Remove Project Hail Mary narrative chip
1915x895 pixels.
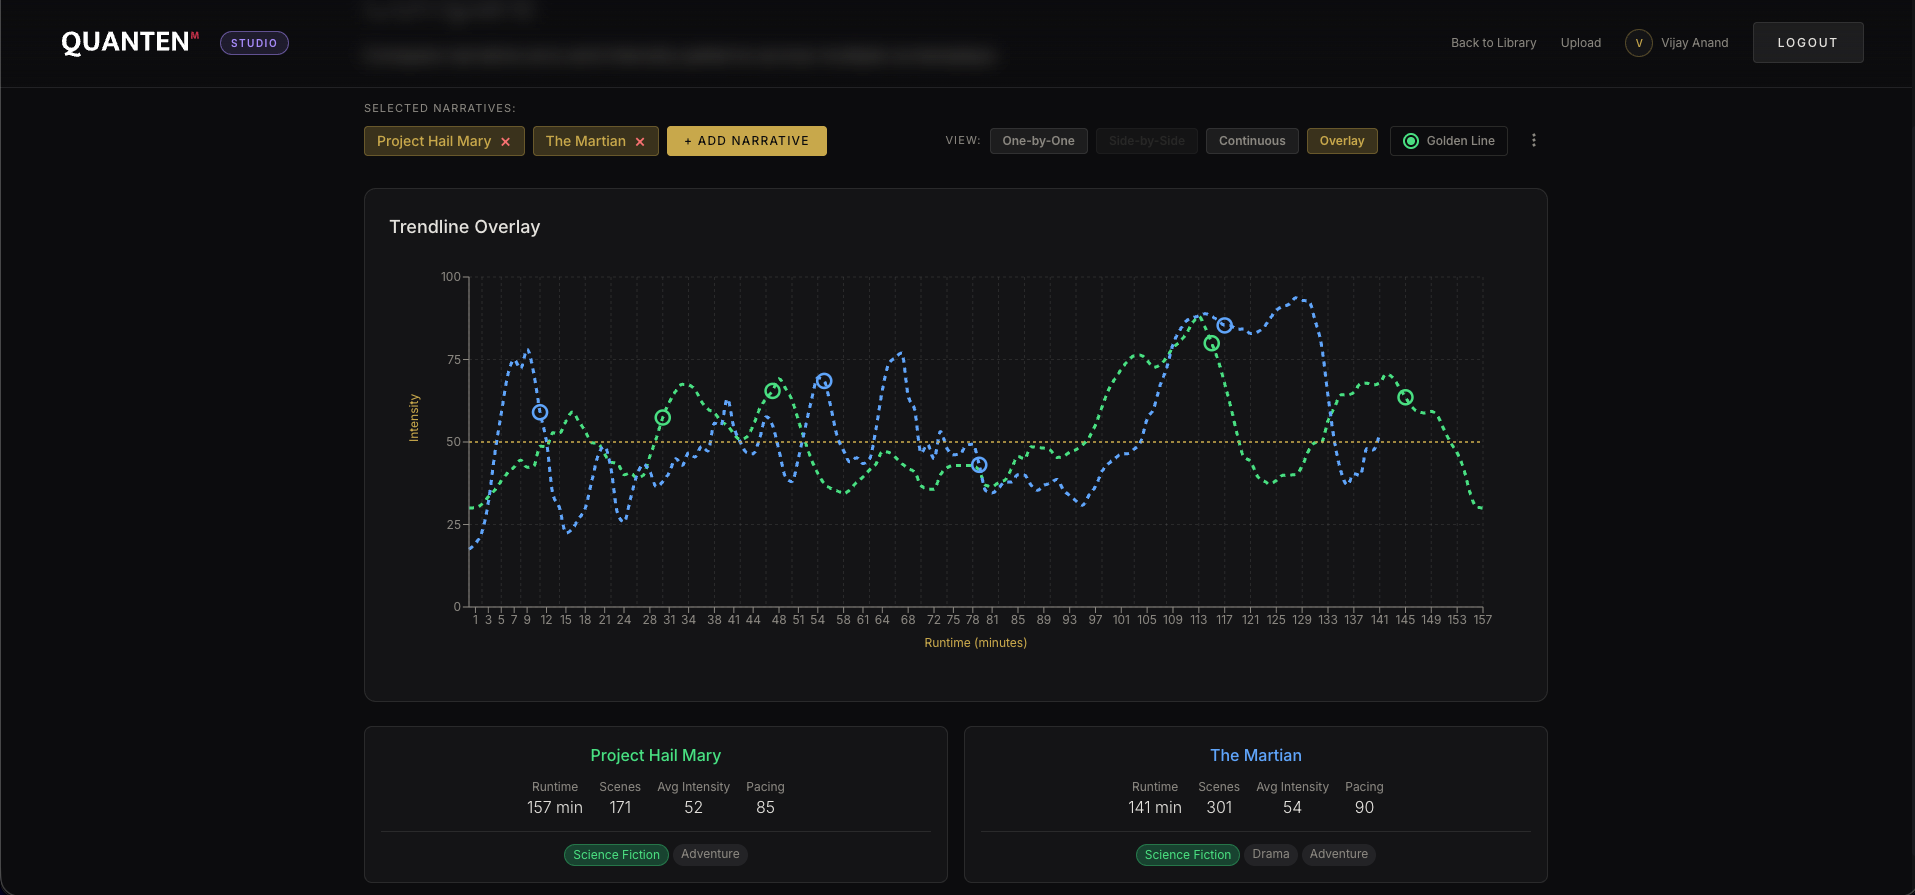tap(505, 142)
